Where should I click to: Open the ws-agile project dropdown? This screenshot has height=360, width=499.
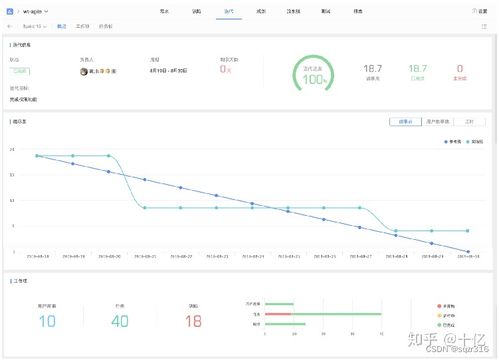(36, 12)
